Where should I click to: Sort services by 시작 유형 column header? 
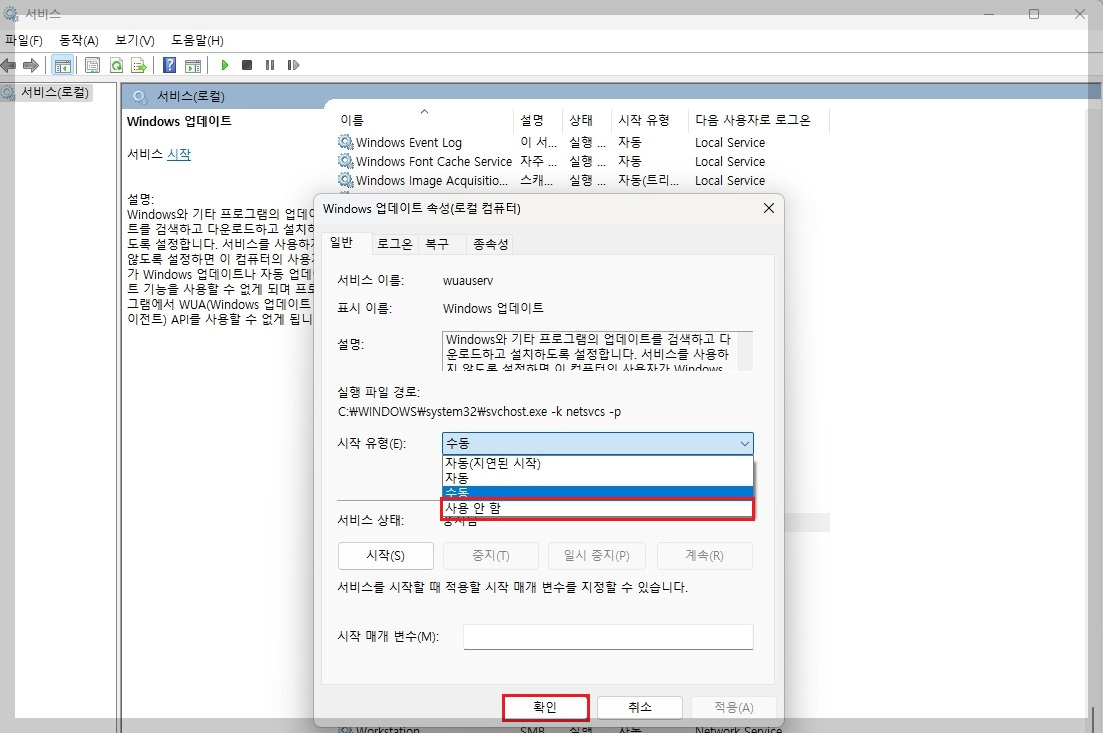(x=651, y=120)
